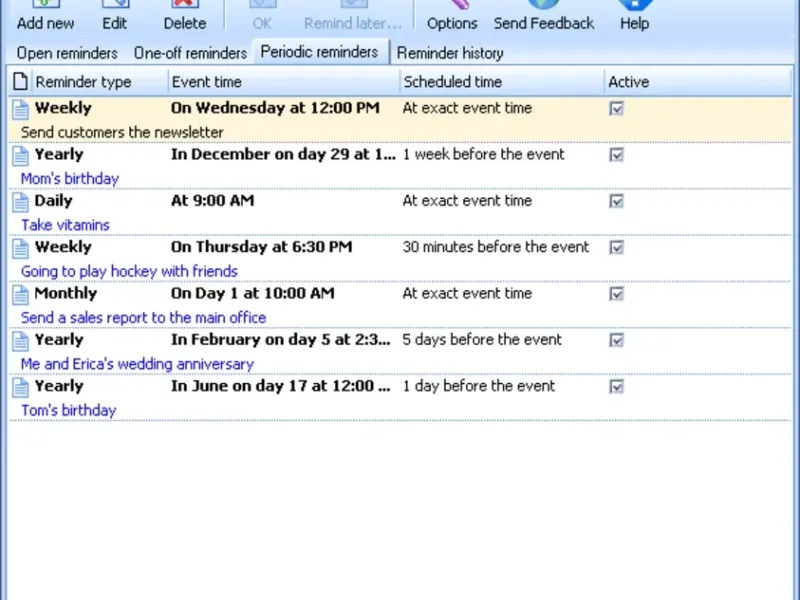Sort by Reminder type column header

(99, 82)
